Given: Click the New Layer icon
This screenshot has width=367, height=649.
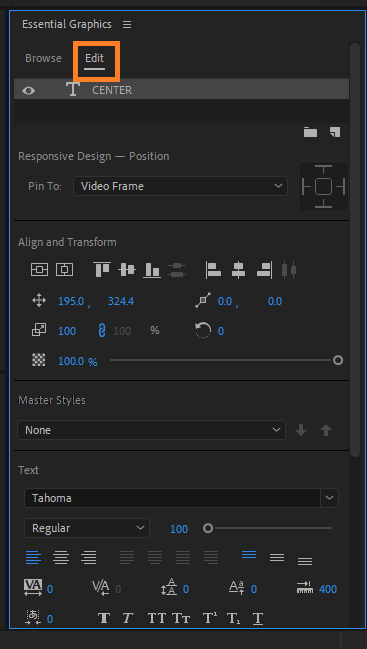Looking at the screenshot, I should click(335, 132).
